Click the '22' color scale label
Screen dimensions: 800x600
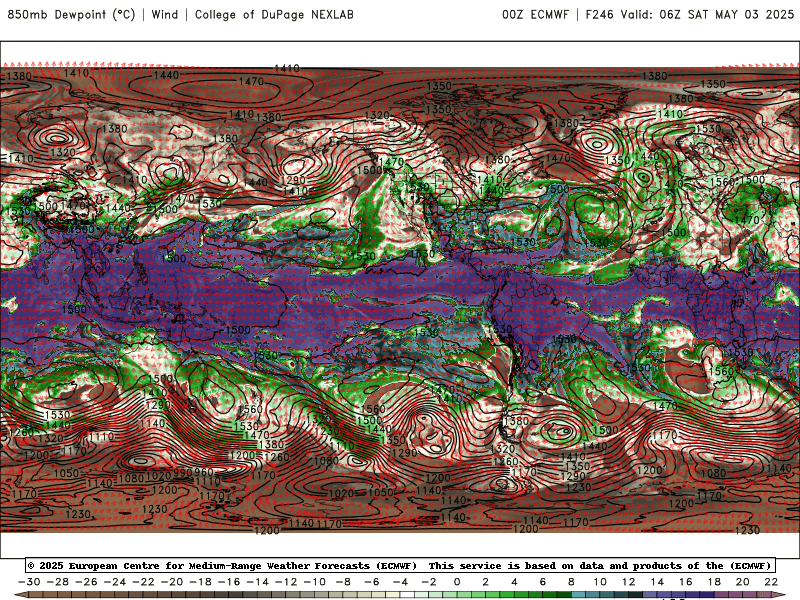click(x=771, y=582)
